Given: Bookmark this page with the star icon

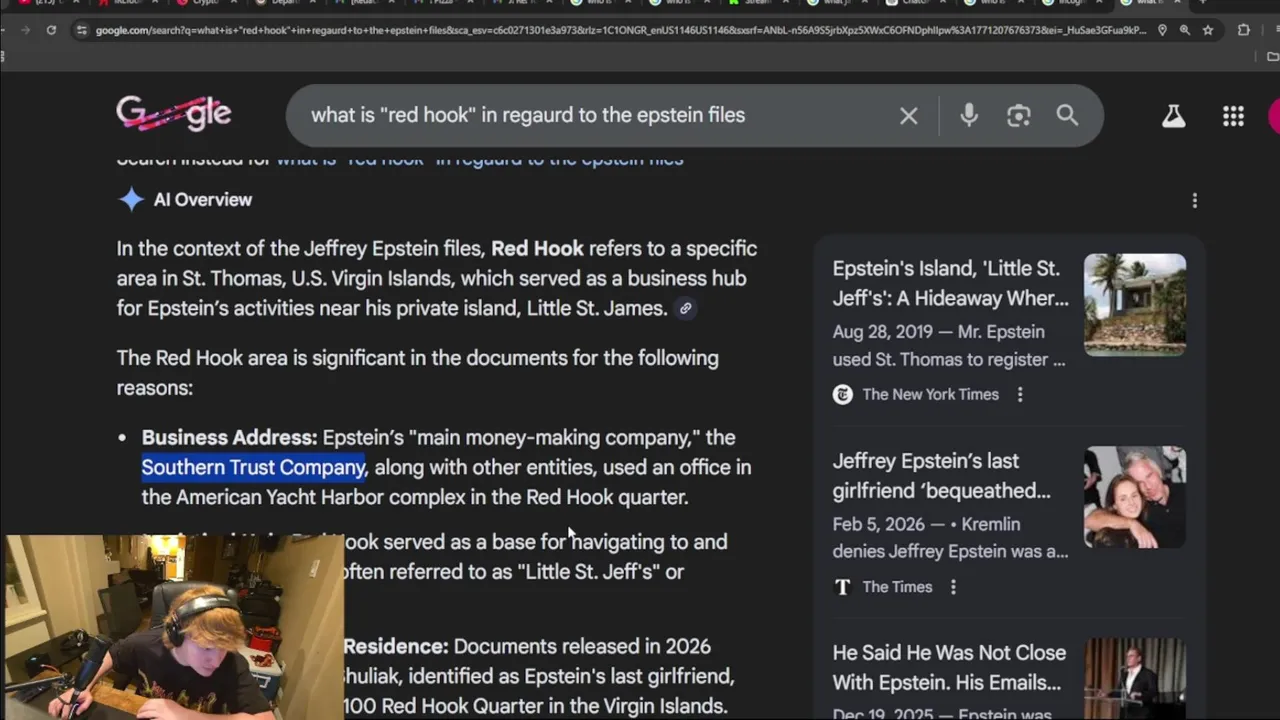Looking at the screenshot, I should (1208, 30).
